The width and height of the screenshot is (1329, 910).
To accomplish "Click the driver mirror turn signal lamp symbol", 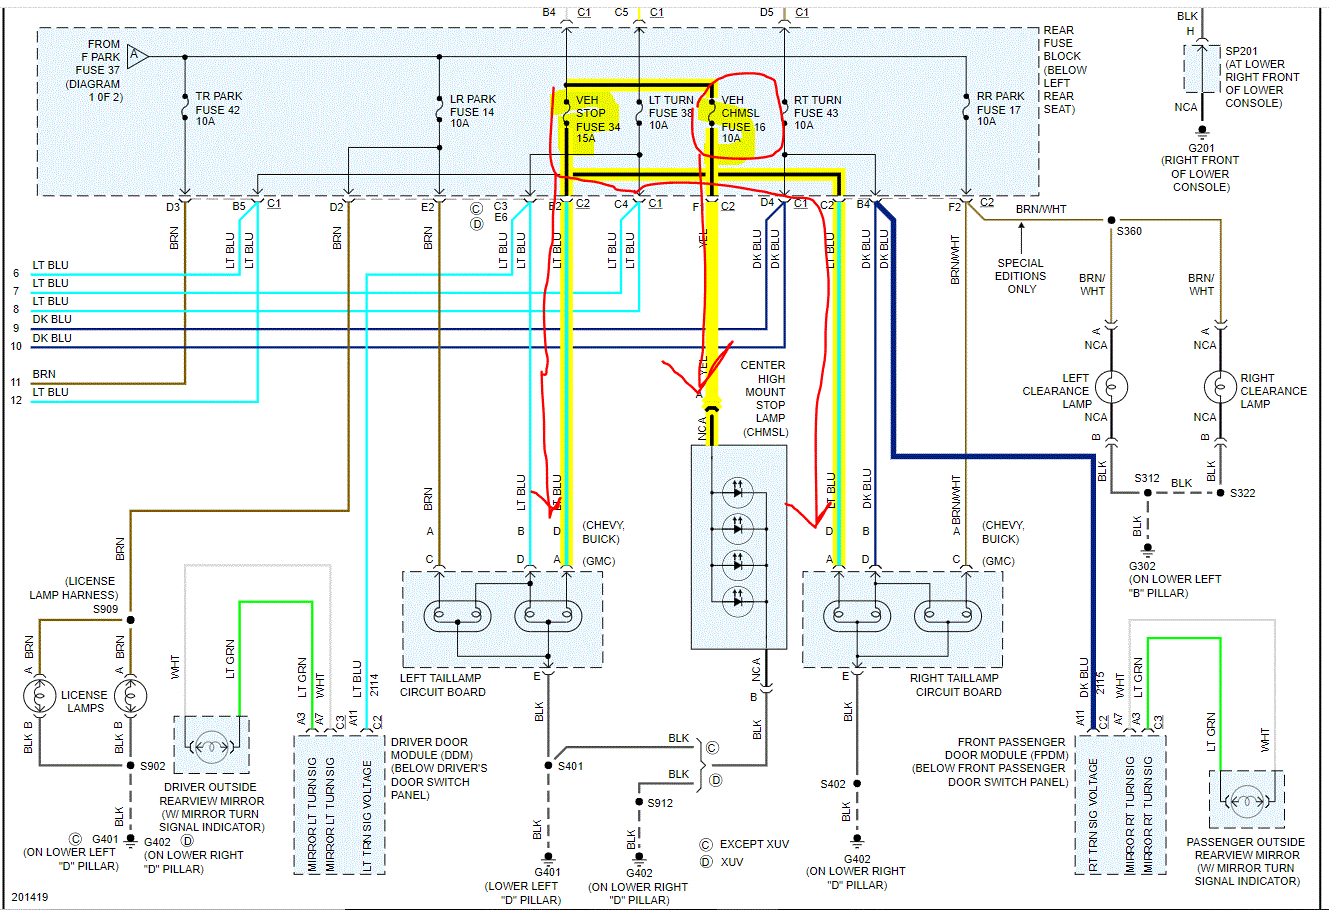I will click(x=212, y=745).
